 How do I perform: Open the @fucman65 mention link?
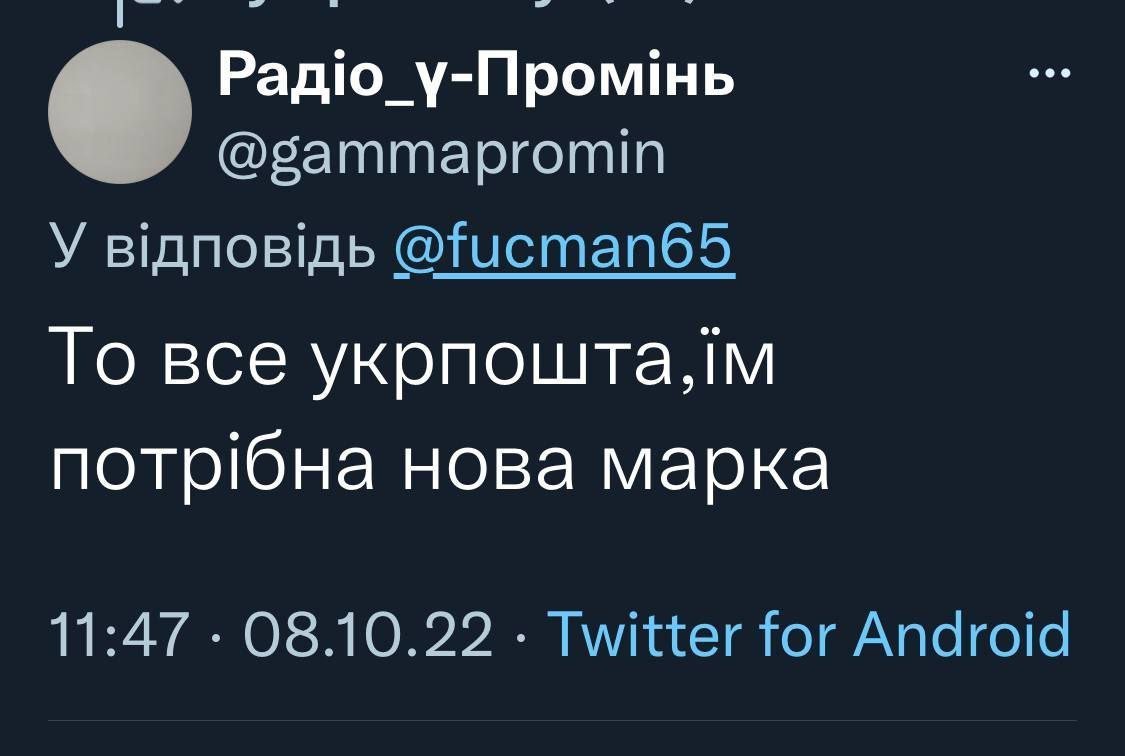565,248
